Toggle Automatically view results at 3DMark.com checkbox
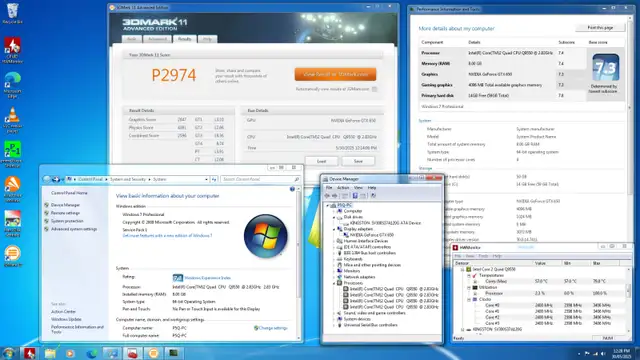This screenshot has width=640, height=360. click(374, 89)
